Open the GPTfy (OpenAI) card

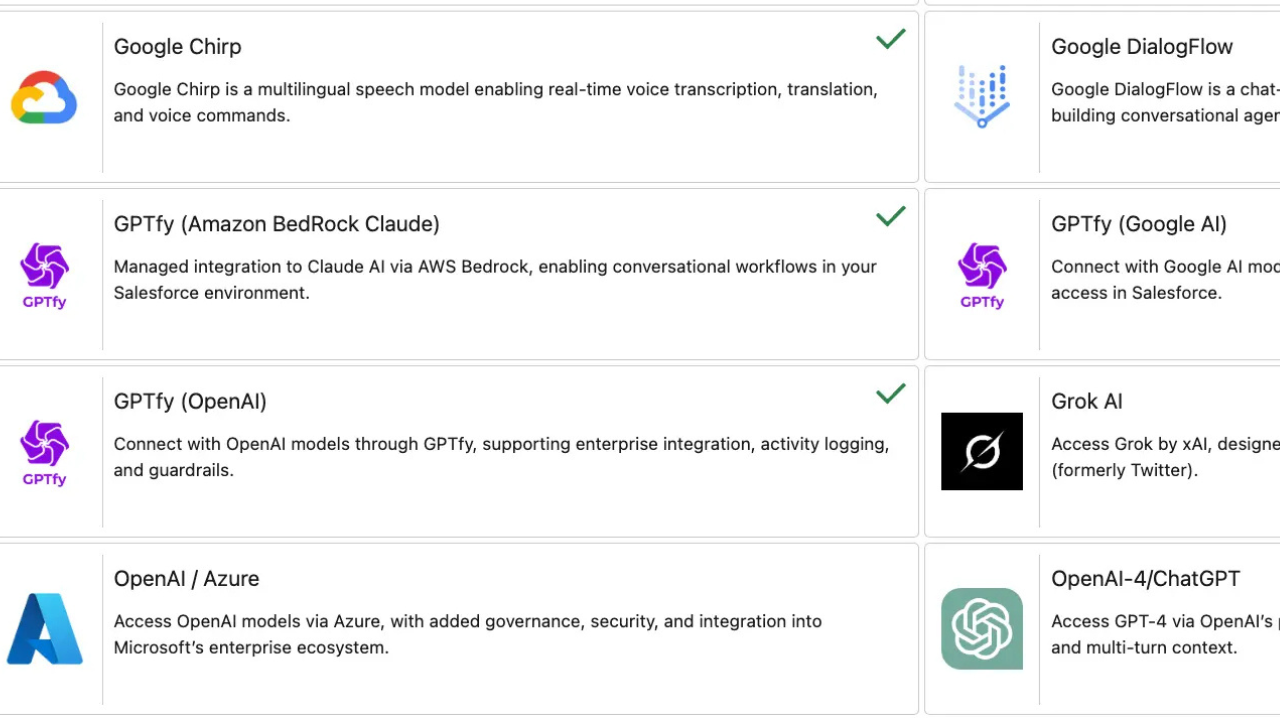(190, 401)
